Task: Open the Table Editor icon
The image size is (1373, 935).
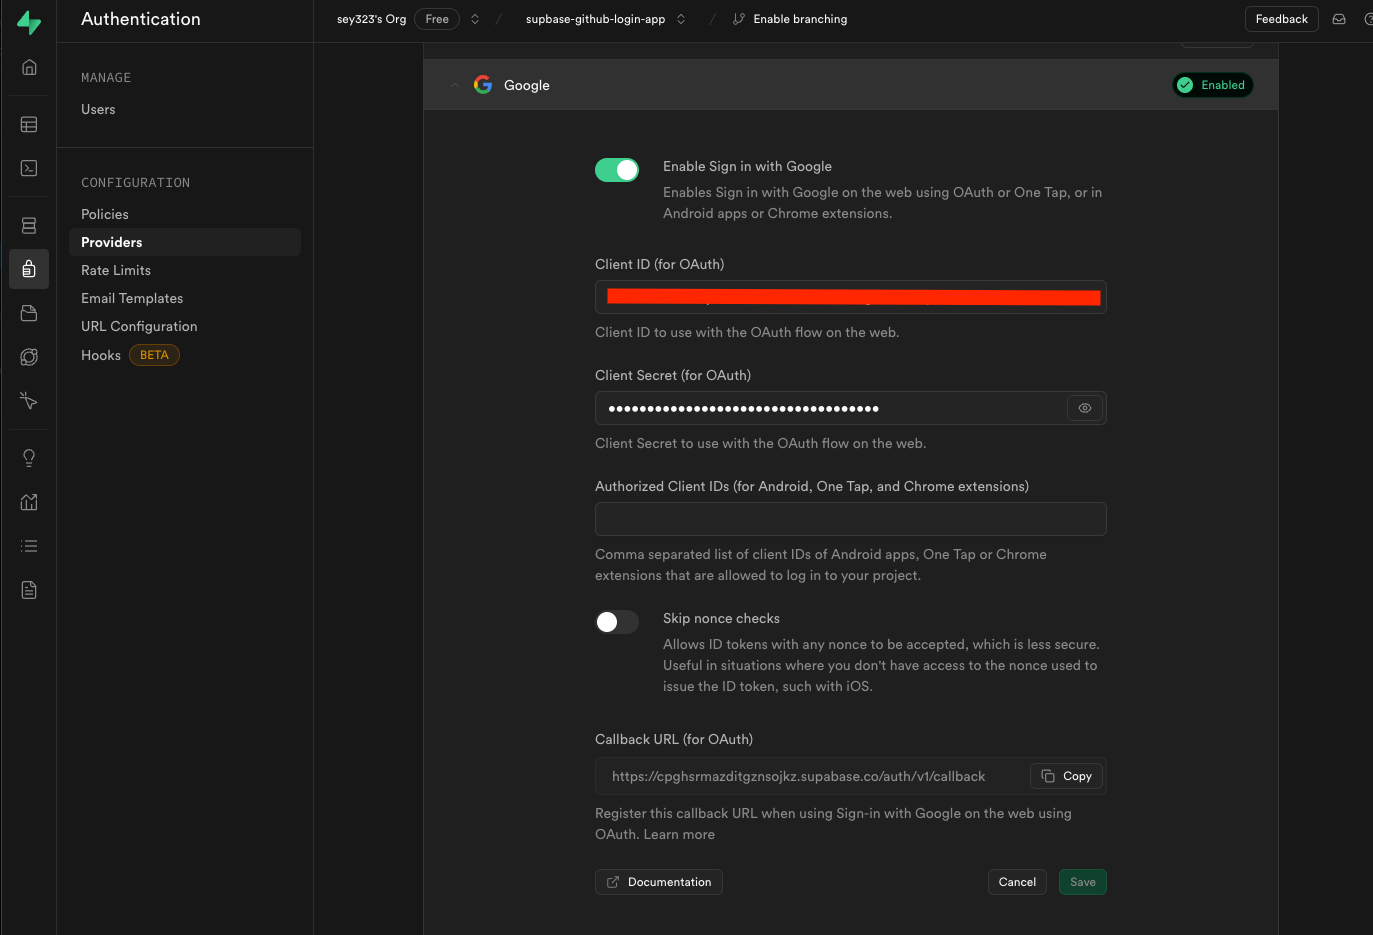Action: pos(29,125)
